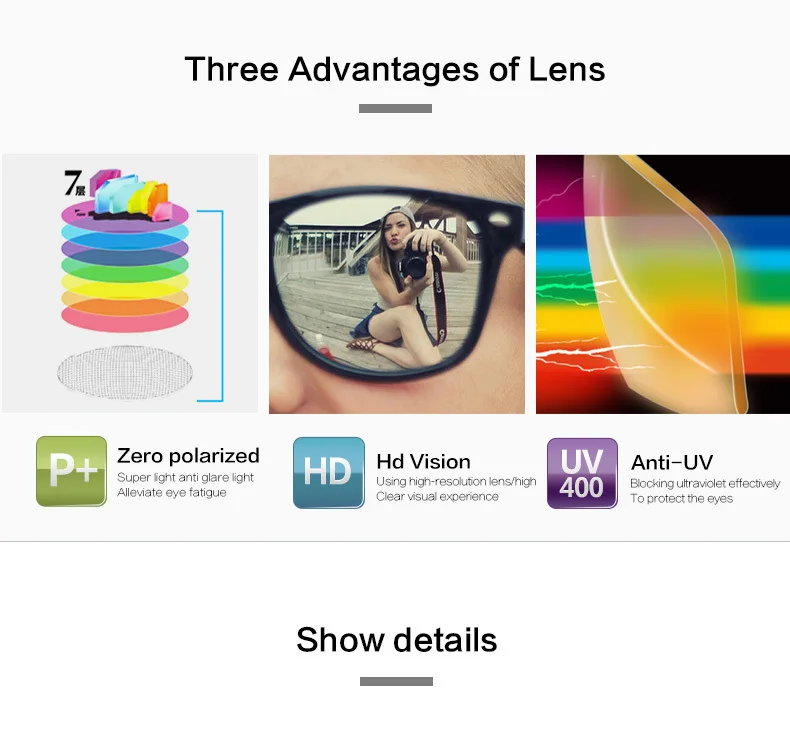Click the Show details heading
This screenshot has height=740, width=790.
tap(397, 640)
